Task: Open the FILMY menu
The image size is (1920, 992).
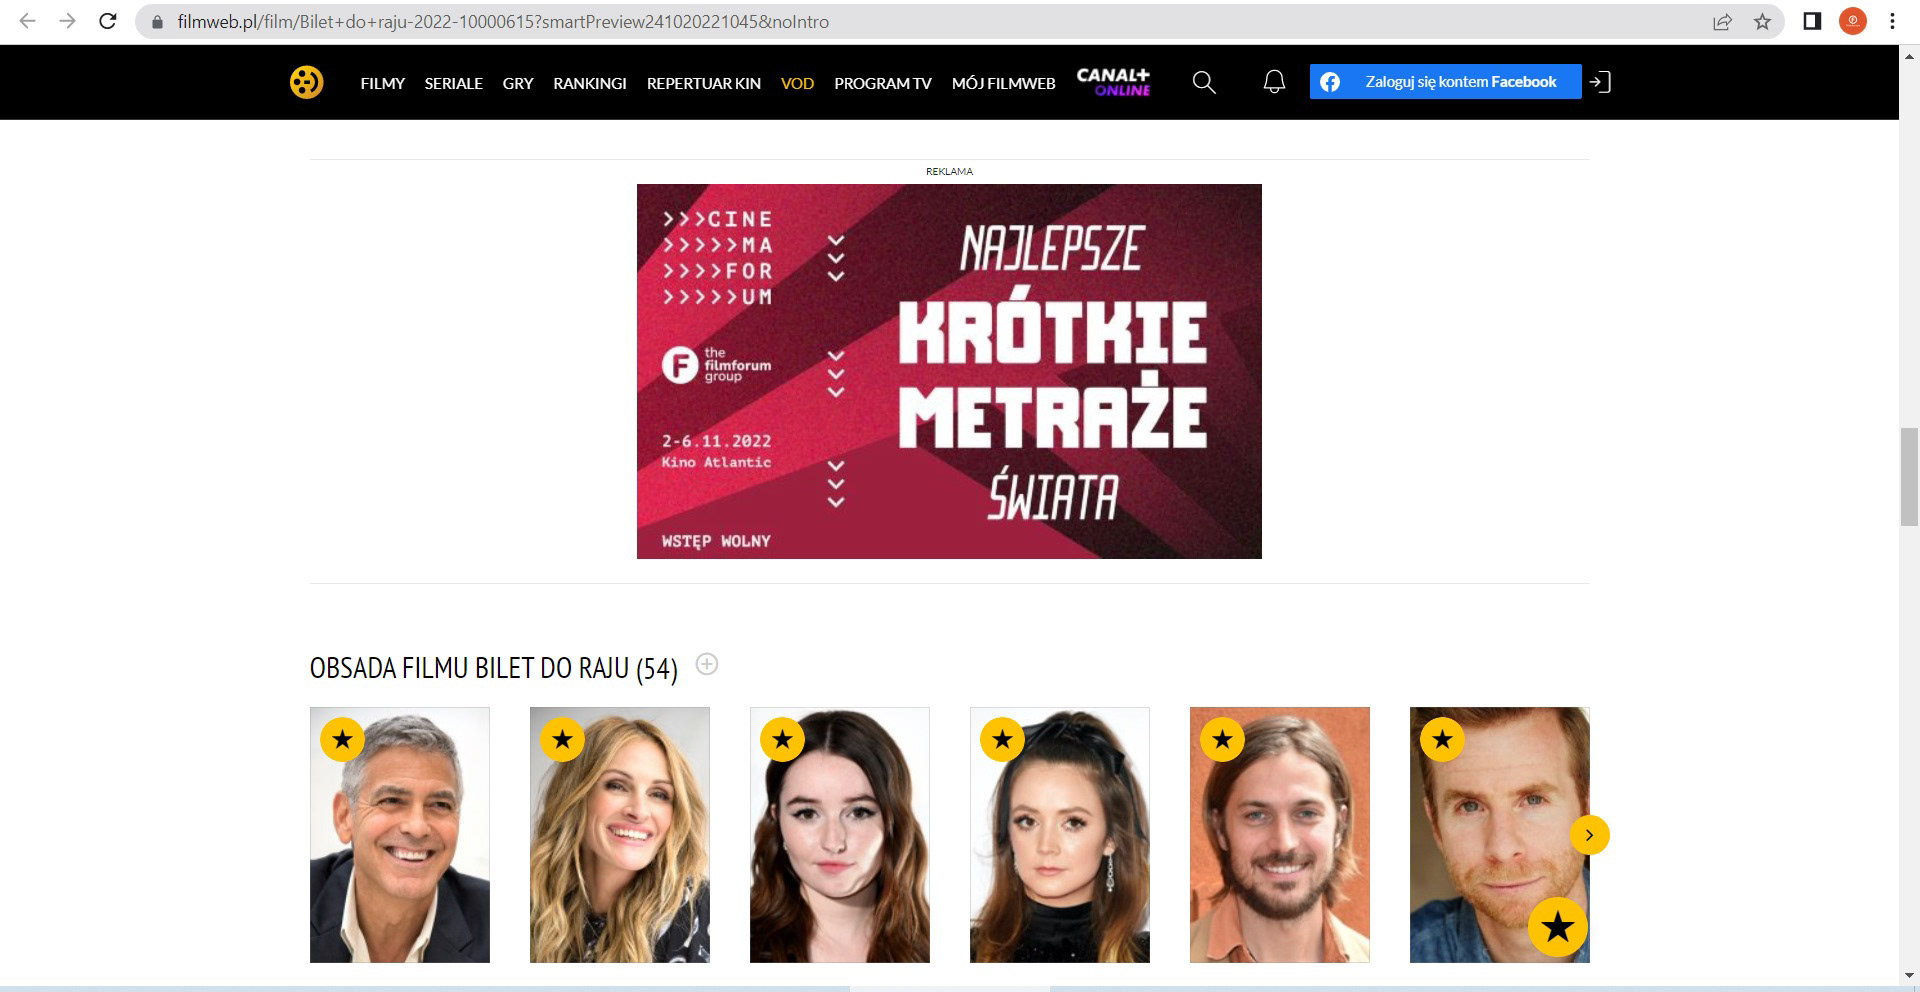Action: [x=382, y=83]
